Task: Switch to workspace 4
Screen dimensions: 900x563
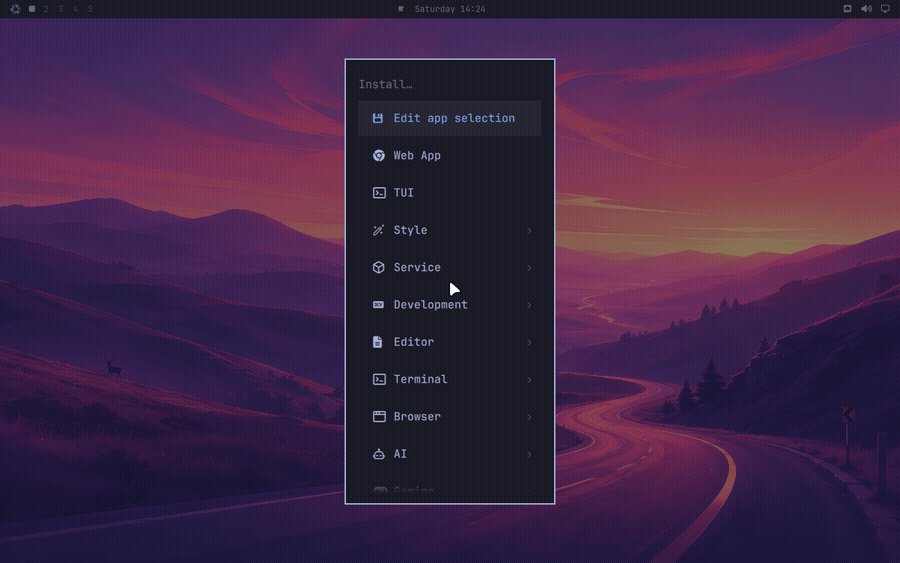Action: click(75, 9)
